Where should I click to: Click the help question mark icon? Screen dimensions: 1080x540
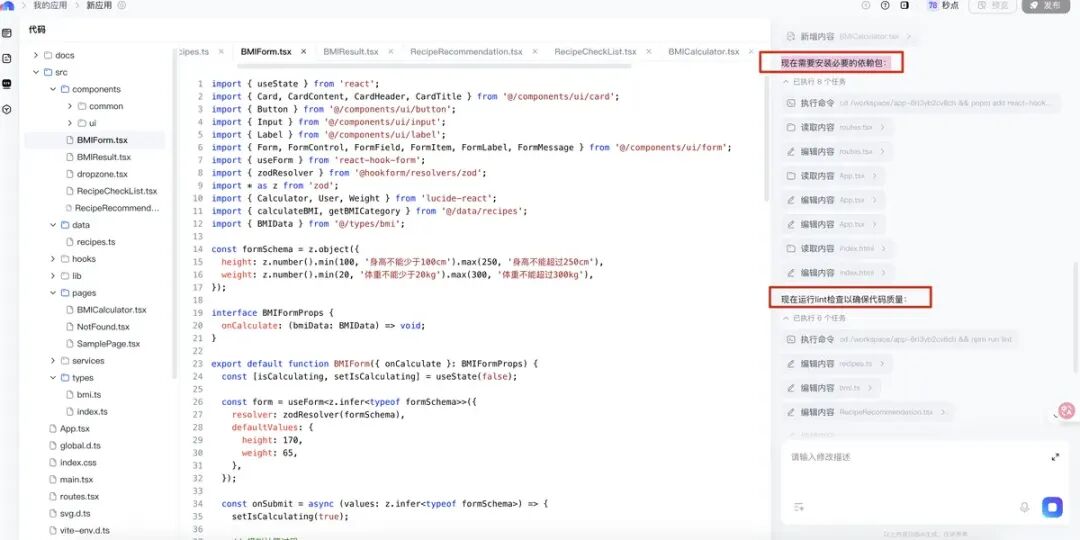pos(885,5)
